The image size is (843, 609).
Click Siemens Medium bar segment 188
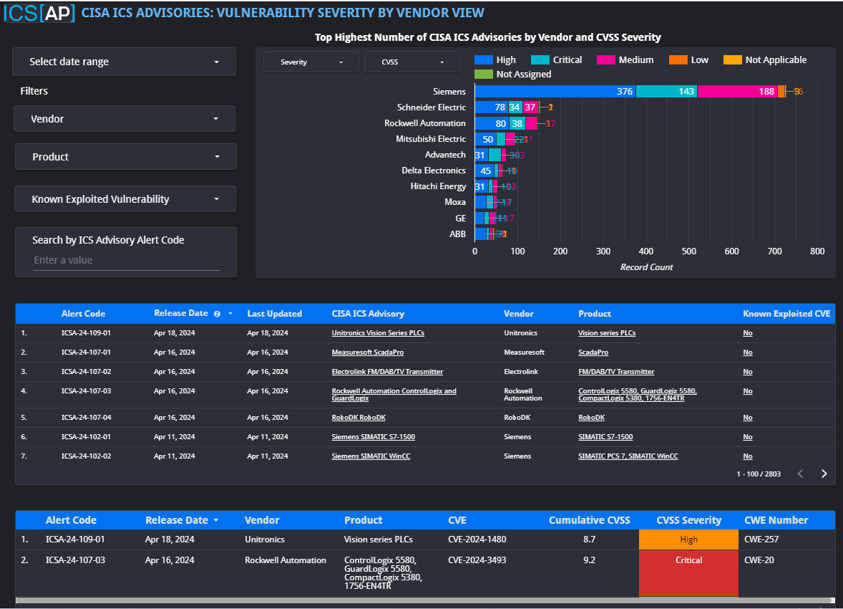pyautogui.click(x=738, y=91)
